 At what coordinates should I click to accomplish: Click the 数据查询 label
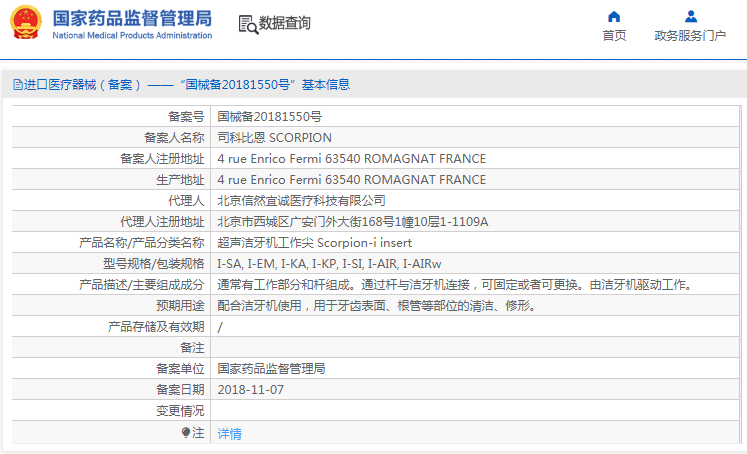[284, 22]
